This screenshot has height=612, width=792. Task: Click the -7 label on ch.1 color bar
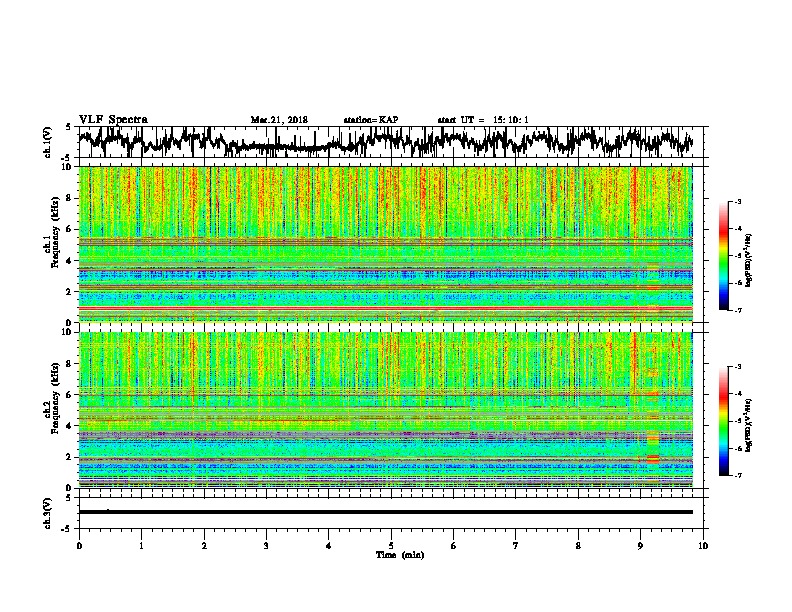coord(737,310)
